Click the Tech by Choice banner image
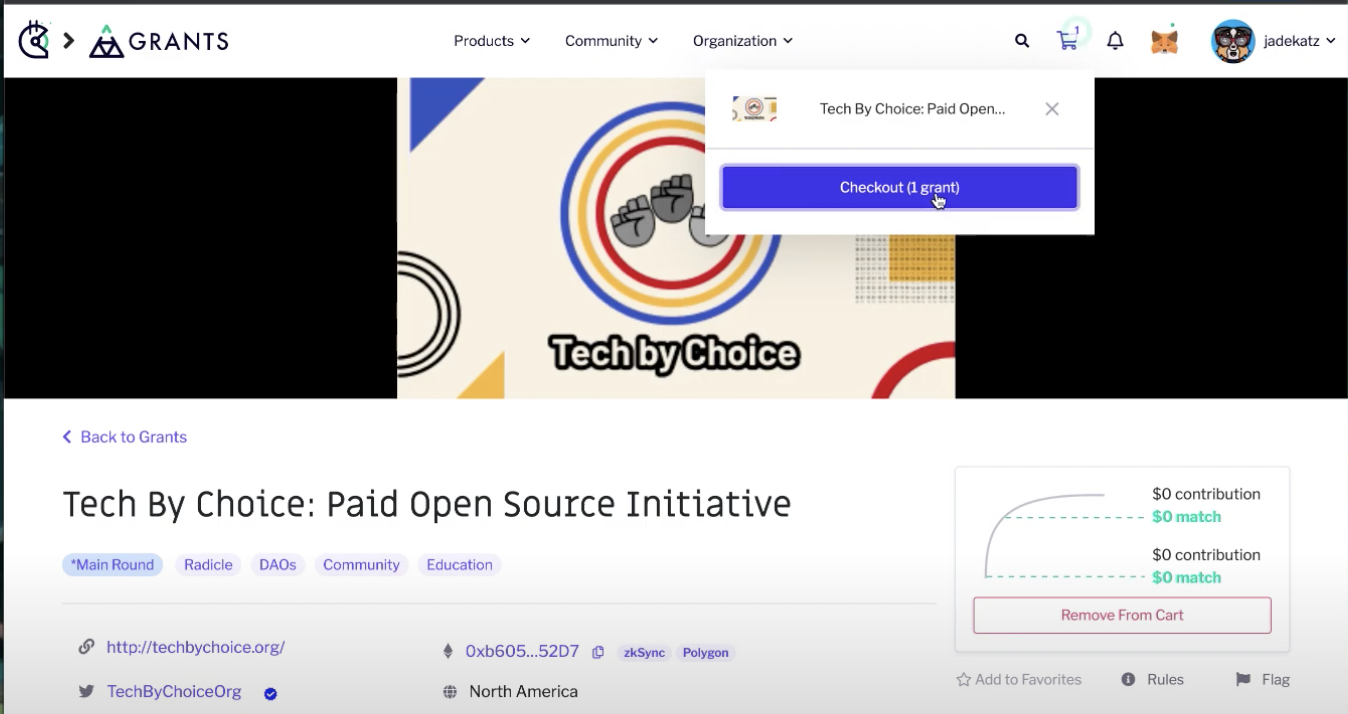 click(x=676, y=238)
